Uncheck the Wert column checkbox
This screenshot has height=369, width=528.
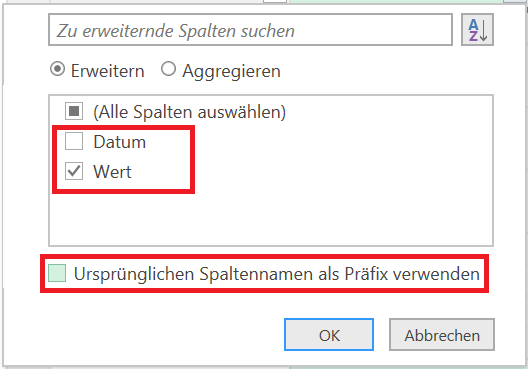click(x=74, y=171)
